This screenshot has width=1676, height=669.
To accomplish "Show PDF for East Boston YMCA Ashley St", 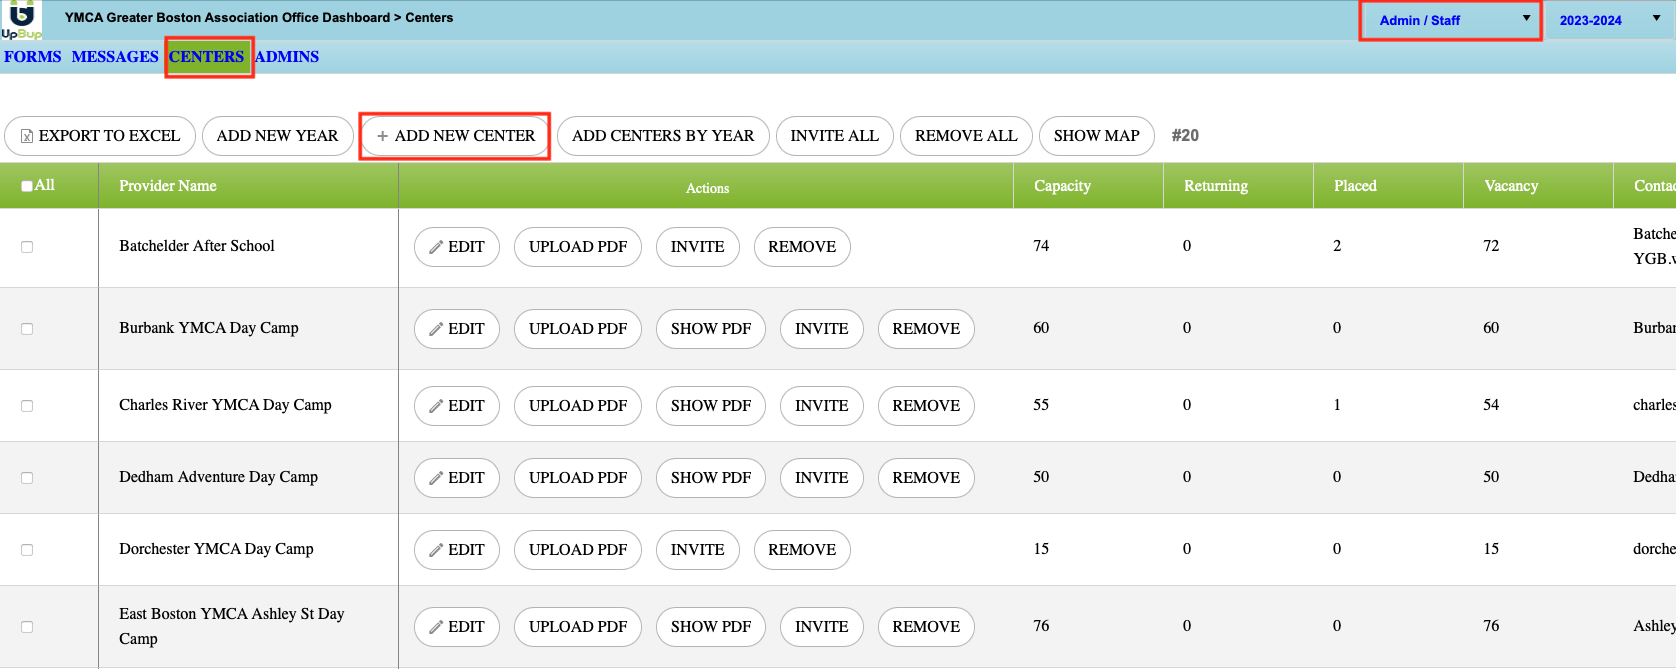I will [711, 627].
